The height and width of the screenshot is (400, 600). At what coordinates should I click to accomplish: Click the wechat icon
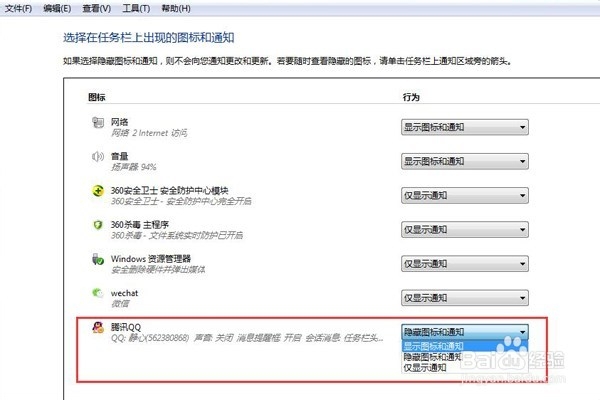pyautogui.click(x=98, y=293)
